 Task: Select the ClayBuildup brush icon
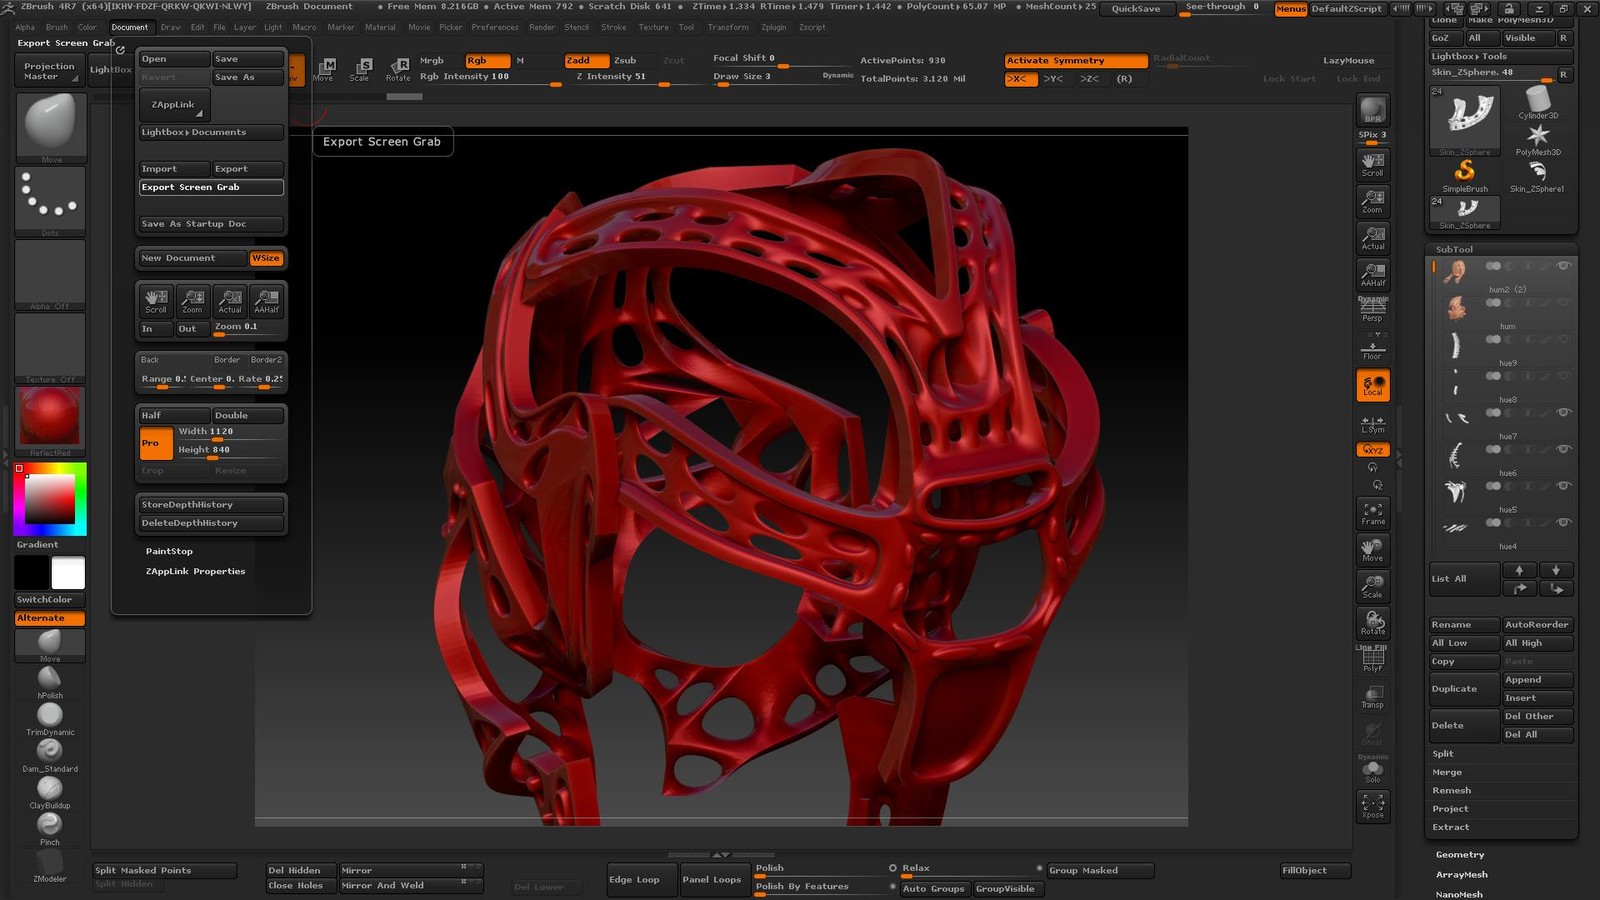point(50,792)
